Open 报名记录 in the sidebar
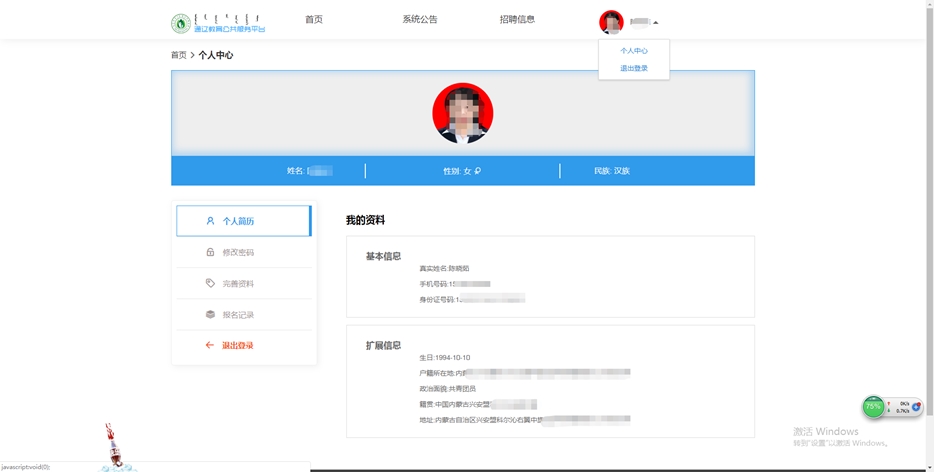Image resolution: width=934 pixels, height=472 pixels. [x=238, y=314]
